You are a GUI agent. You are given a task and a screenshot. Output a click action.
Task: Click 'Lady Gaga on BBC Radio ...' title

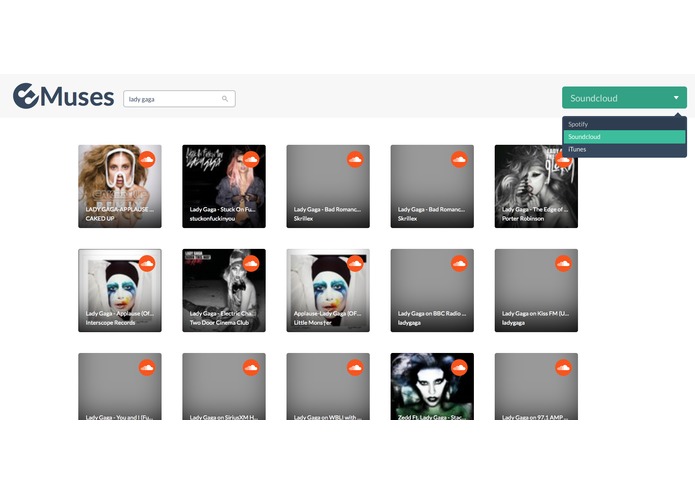(432, 313)
